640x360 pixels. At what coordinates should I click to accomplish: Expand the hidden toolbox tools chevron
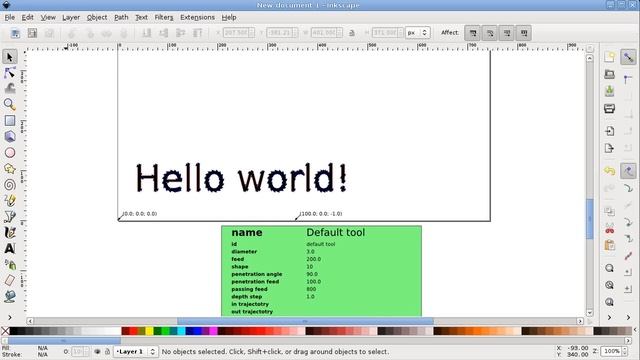click(10, 317)
